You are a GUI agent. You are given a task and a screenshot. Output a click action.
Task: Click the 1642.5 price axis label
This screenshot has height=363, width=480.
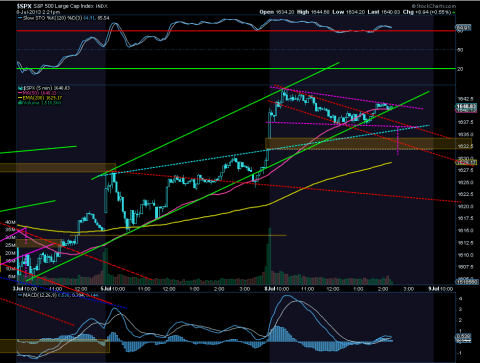465,99
